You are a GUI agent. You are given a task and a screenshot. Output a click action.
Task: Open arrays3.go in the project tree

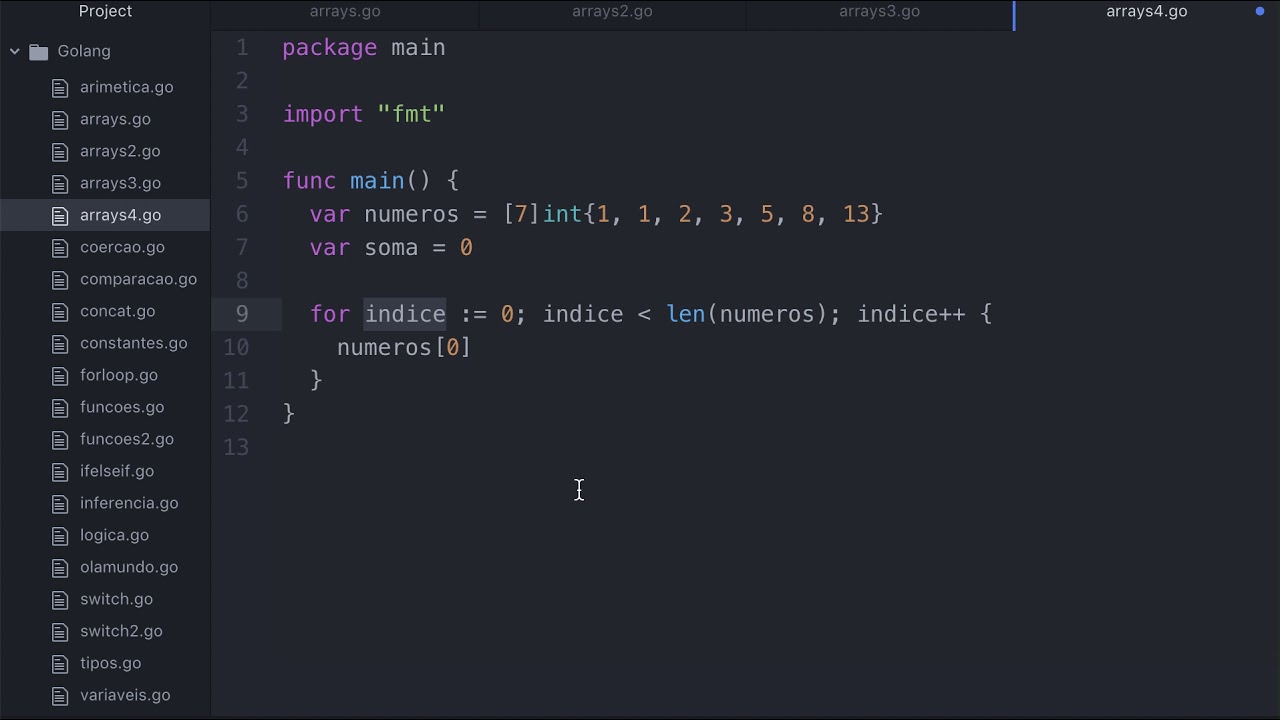pyautogui.click(x=120, y=183)
